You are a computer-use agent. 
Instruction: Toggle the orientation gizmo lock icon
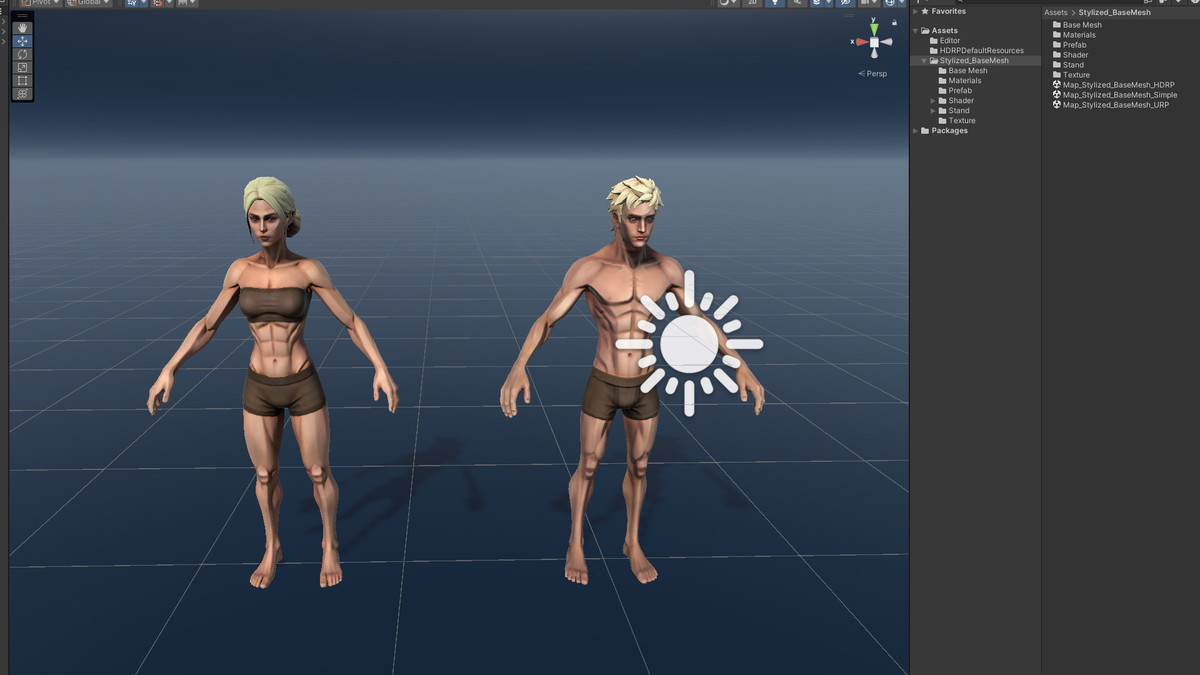(x=894, y=22)
